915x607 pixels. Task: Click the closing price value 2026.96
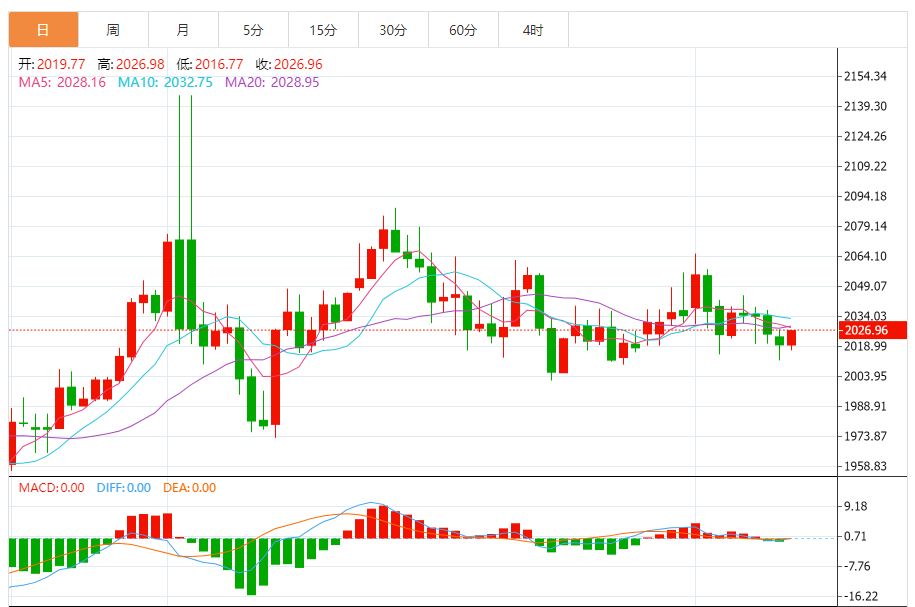(x=298, y=64)
